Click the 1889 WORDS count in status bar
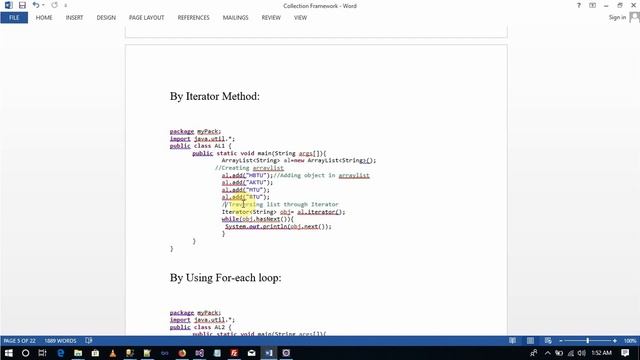The image size is (640, 360). click(x=60, y=341)
